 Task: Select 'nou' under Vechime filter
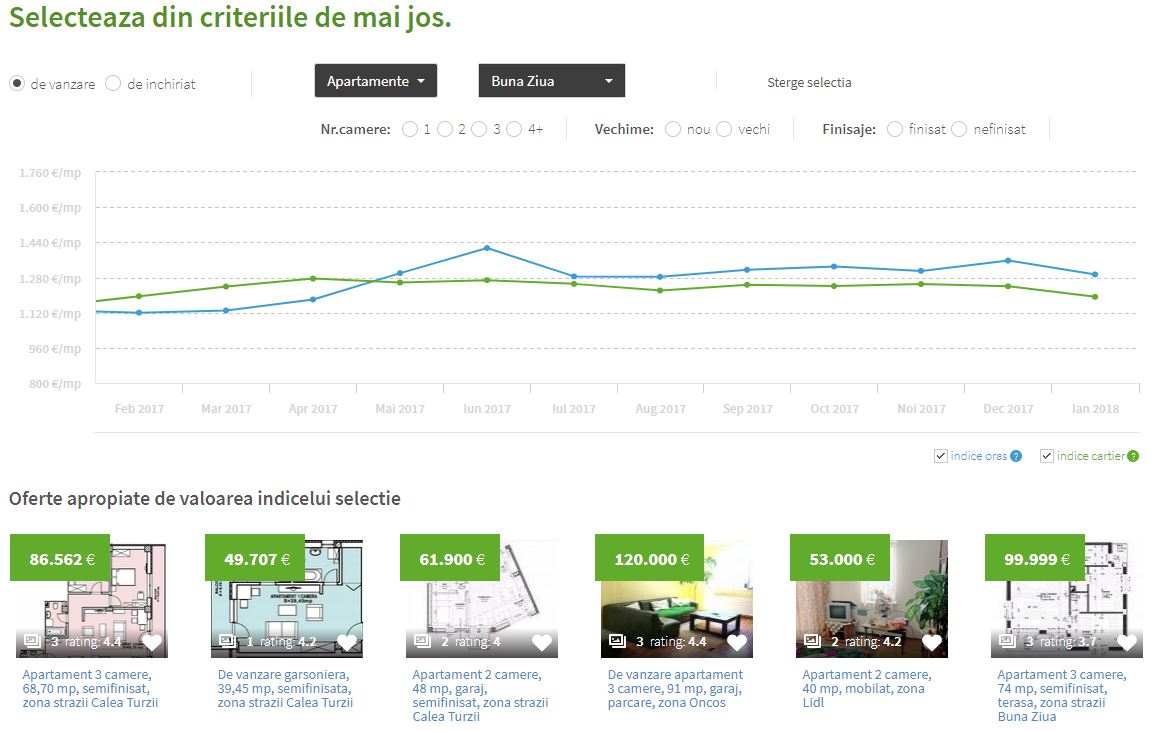click(x=673, y=129)
